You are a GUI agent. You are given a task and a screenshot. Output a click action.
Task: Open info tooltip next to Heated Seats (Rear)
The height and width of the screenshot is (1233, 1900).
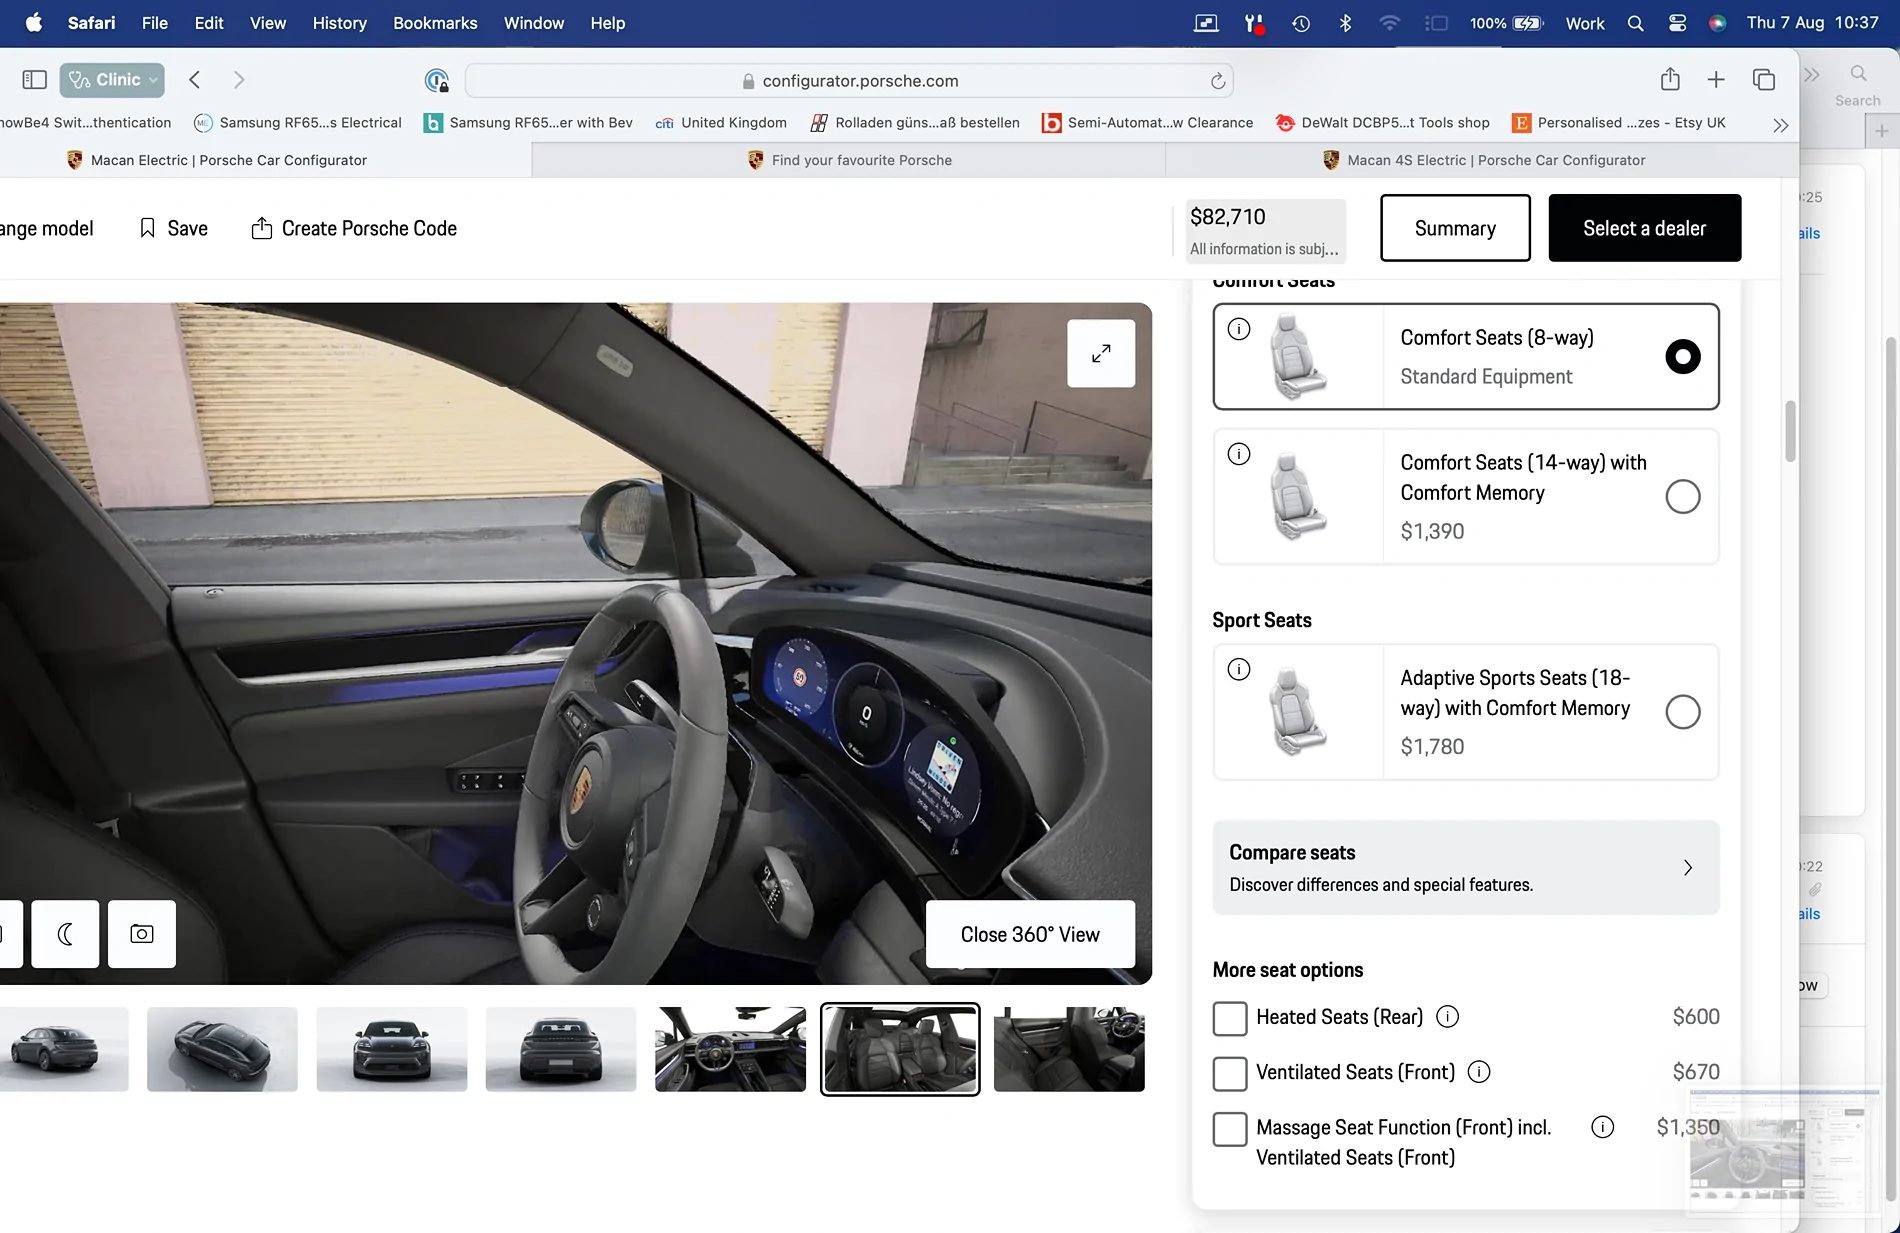[1447, 1017]
